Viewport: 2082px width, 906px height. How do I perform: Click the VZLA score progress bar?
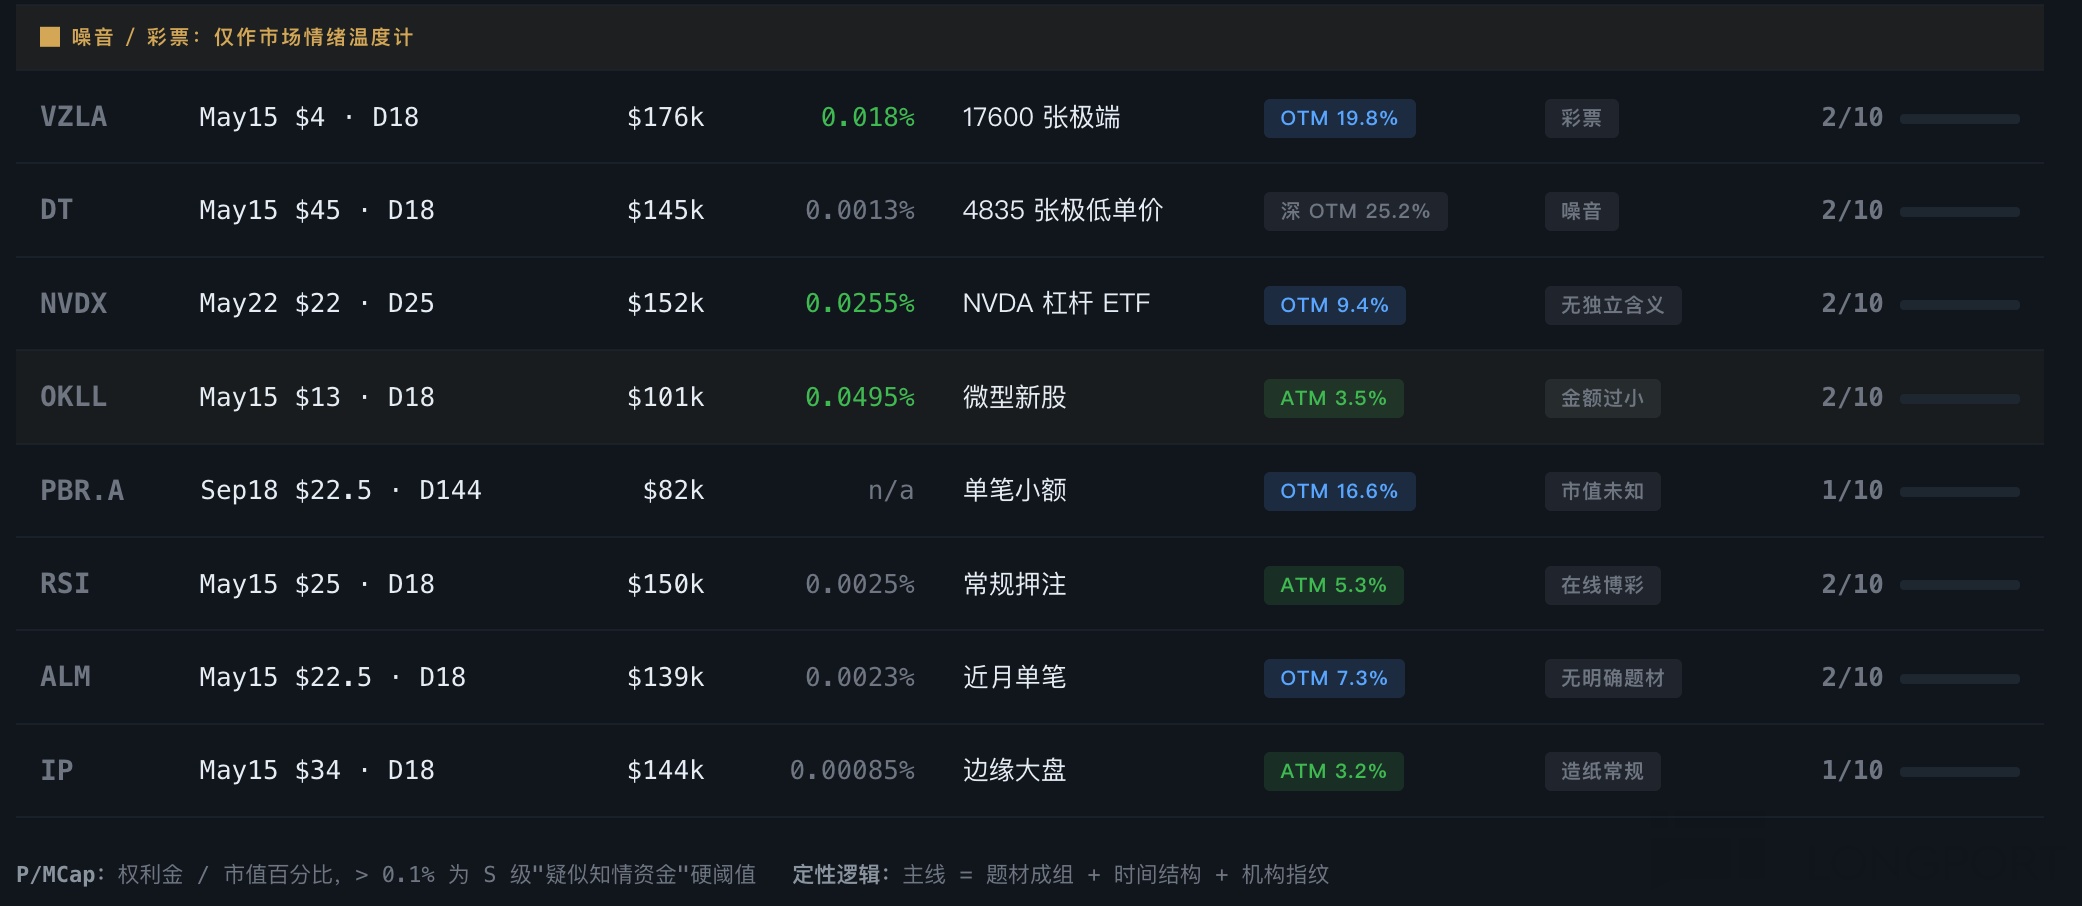pos(1959,119)
